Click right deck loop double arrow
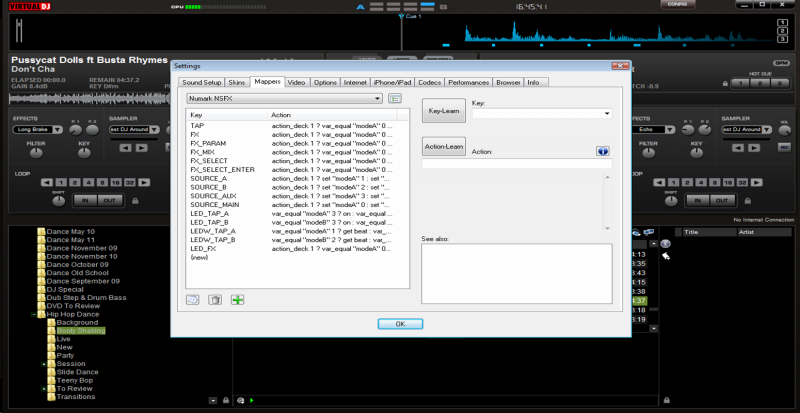This screenshot has width=800, height=413. pyautogui.click(x=756, y=182)
